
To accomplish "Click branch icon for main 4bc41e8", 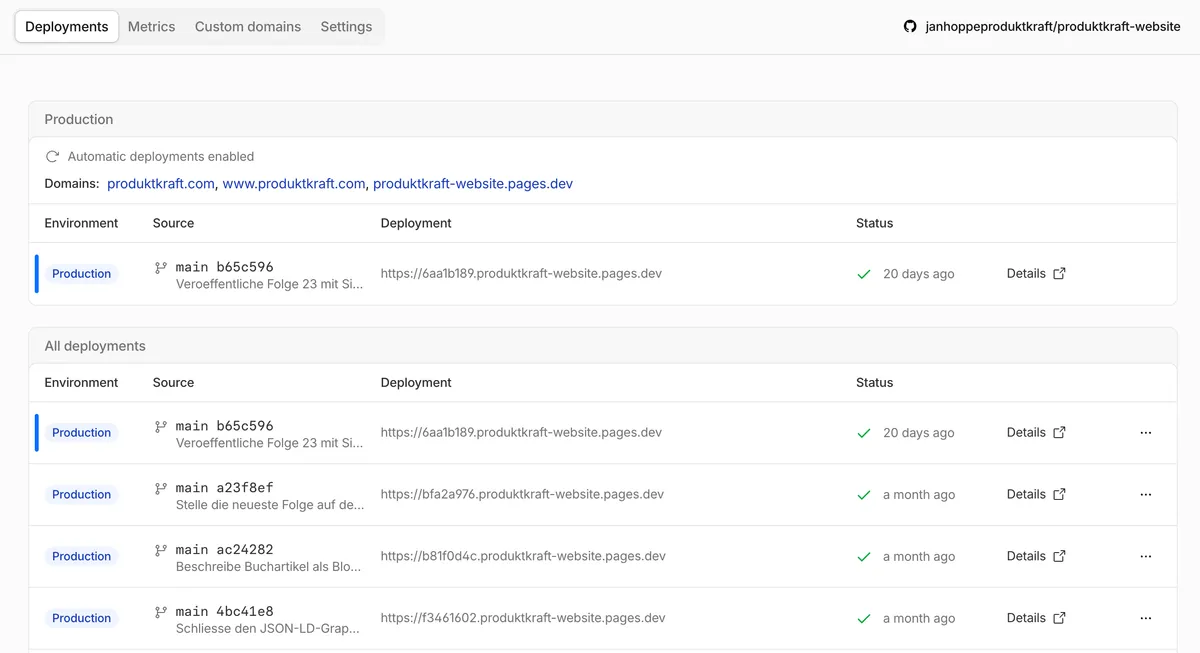I will 160,613.
